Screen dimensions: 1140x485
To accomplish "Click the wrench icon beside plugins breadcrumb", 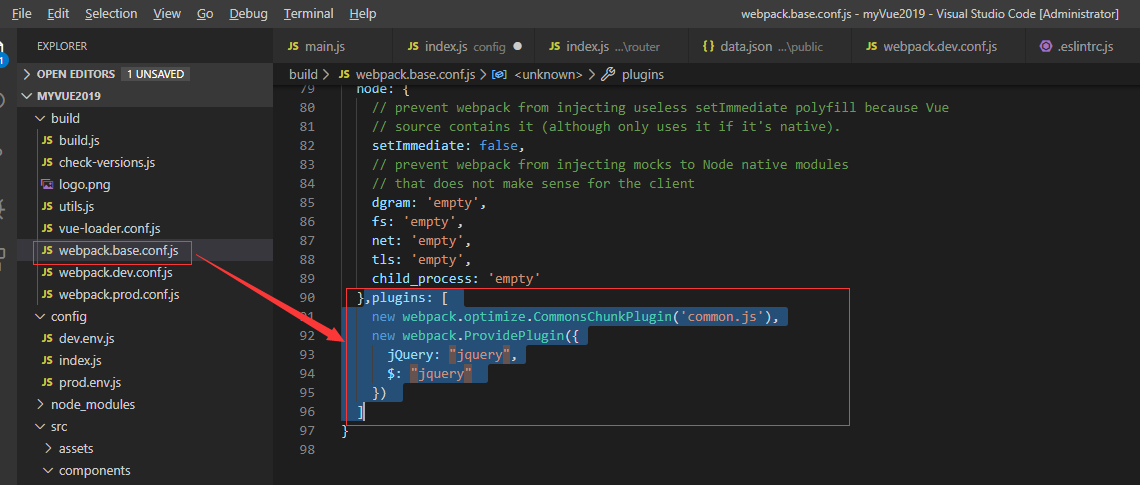I will point(608,74).
